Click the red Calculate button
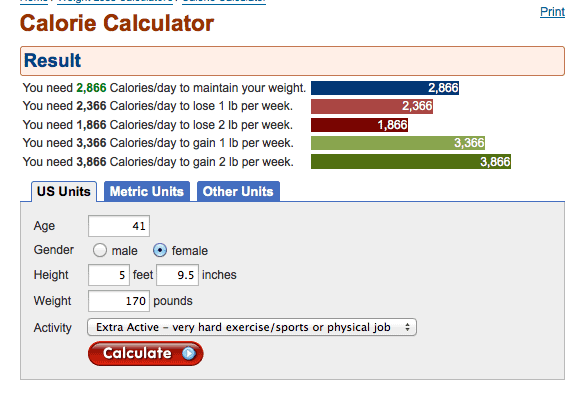Screen dimensions: 581x394 coord(146,354)
